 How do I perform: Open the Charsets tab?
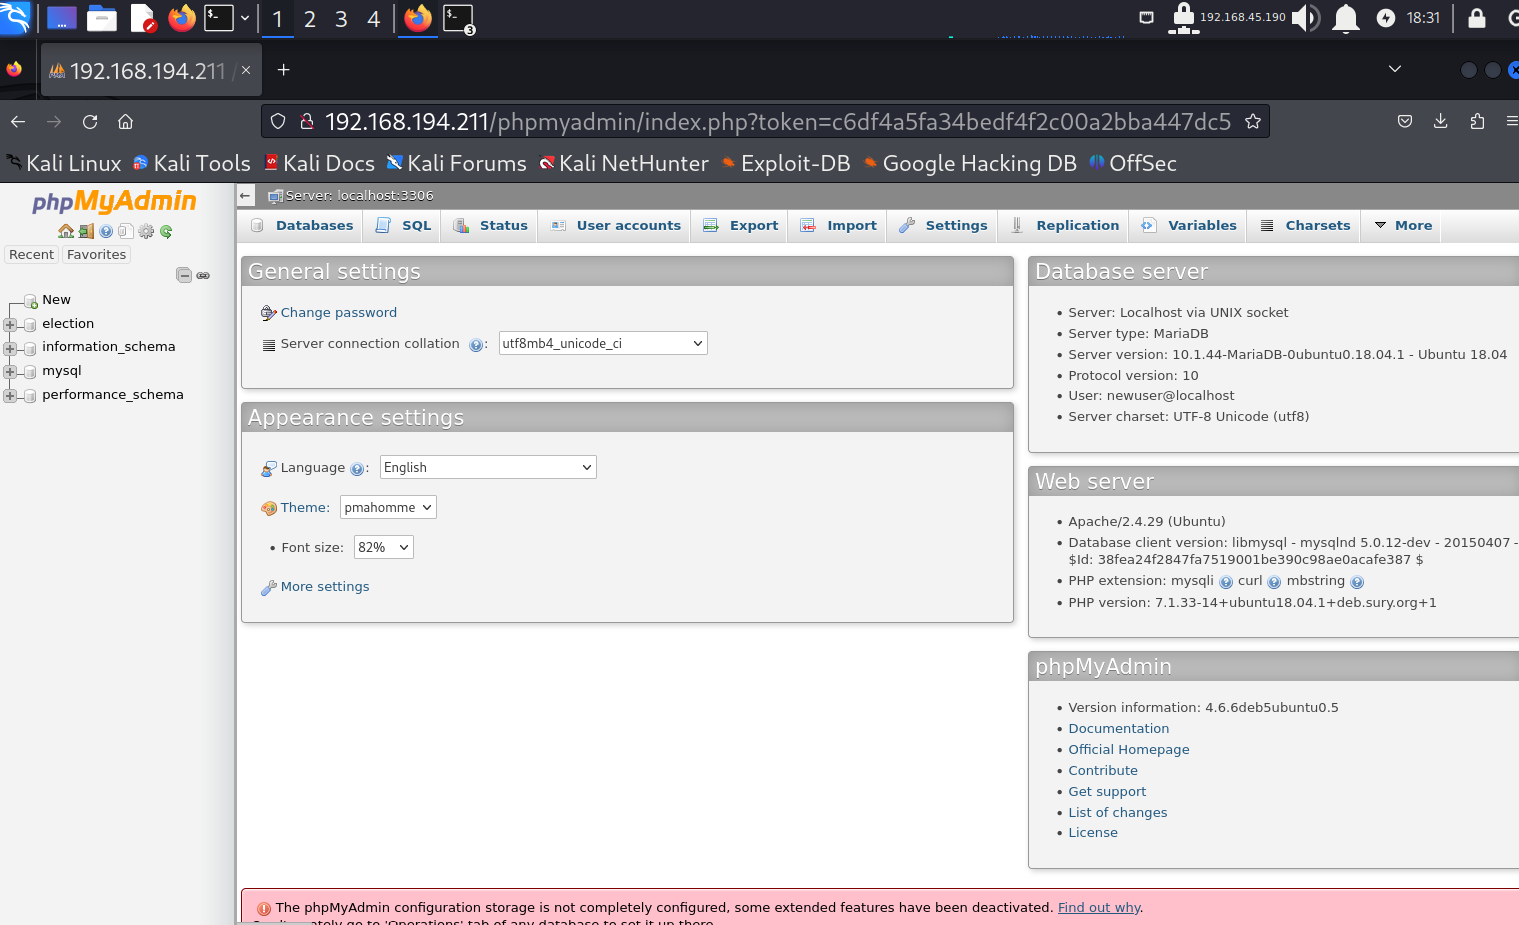1305,225
